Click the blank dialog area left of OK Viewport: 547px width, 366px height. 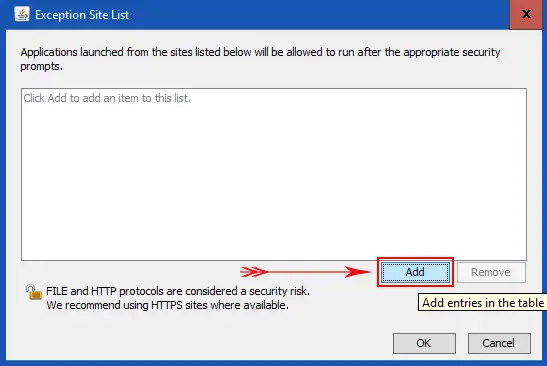point(199,343)
